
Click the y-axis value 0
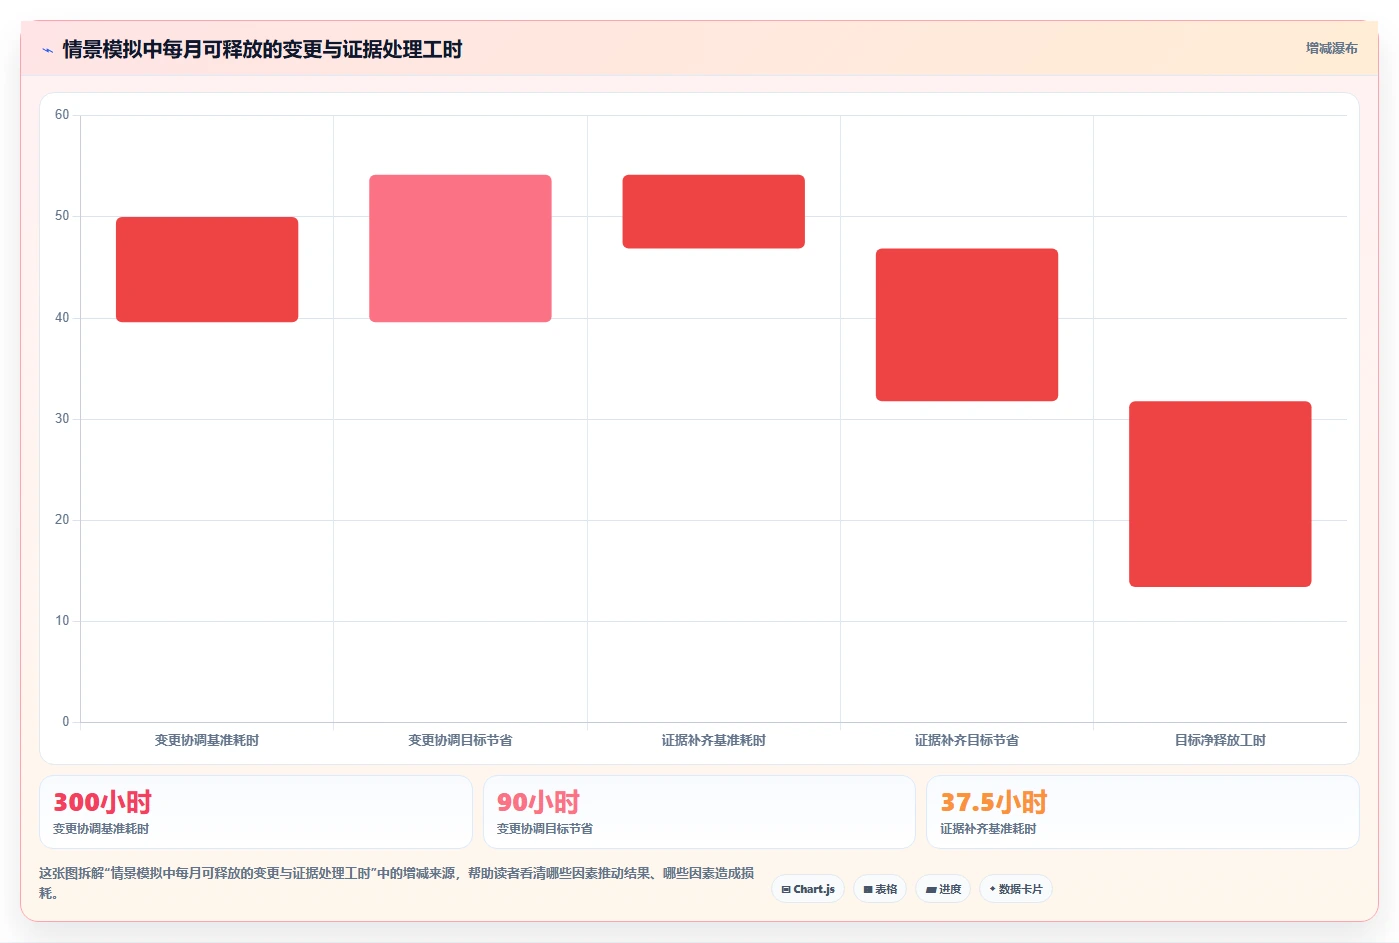click(x=66, y=722)
